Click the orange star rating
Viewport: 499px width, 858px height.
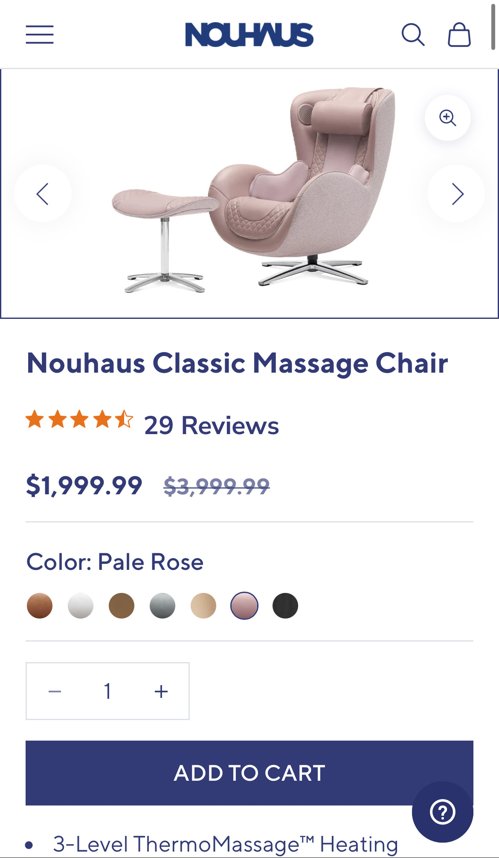click(79, 420)
